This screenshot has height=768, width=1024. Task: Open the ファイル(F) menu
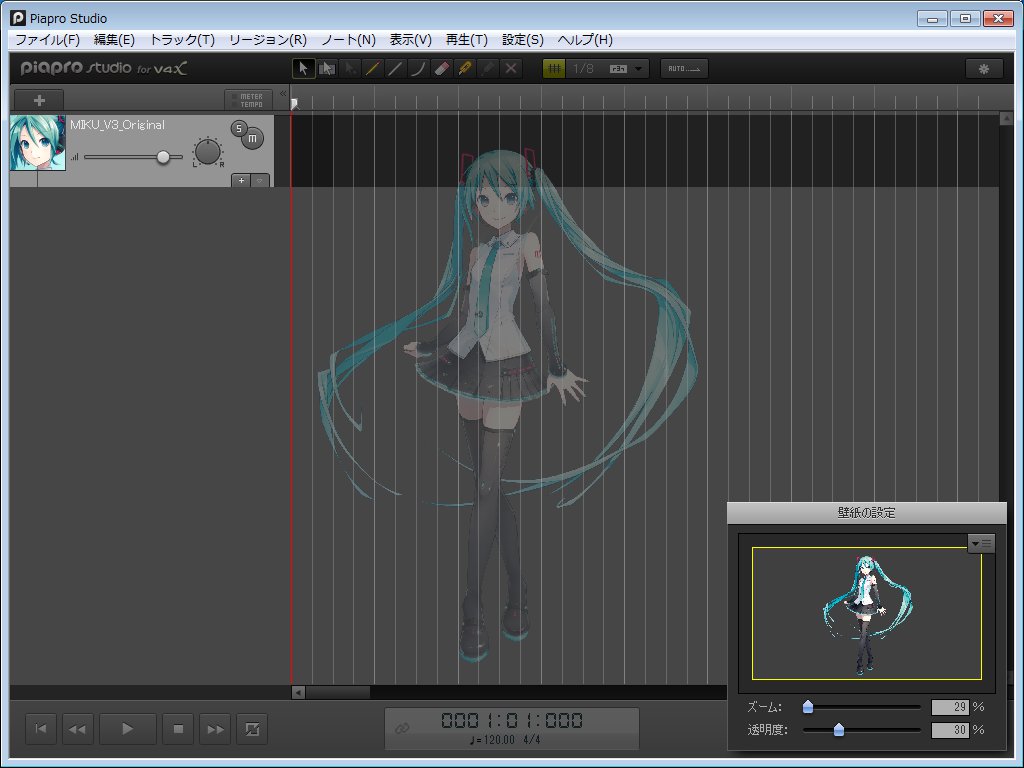[x=47, y=40]
